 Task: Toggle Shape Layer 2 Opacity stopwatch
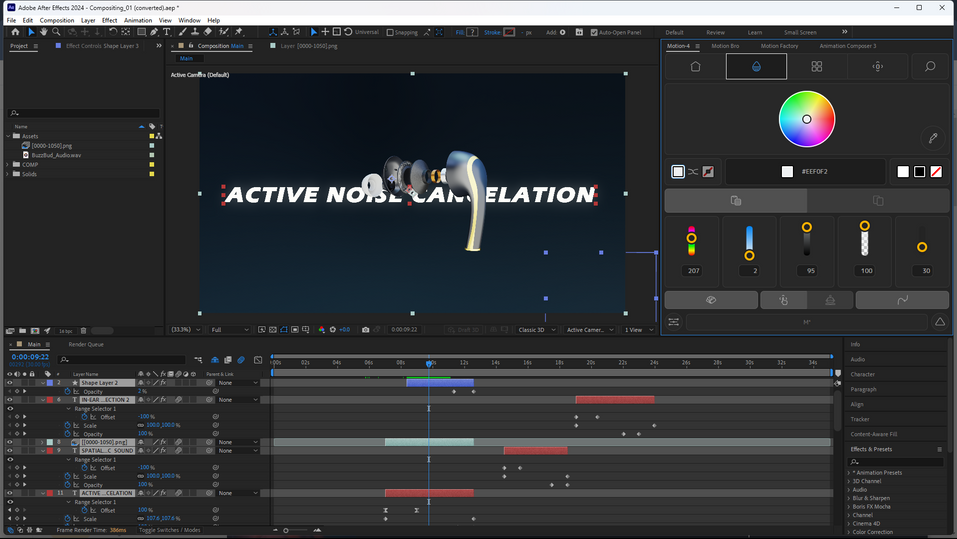(x=67, y=391)
